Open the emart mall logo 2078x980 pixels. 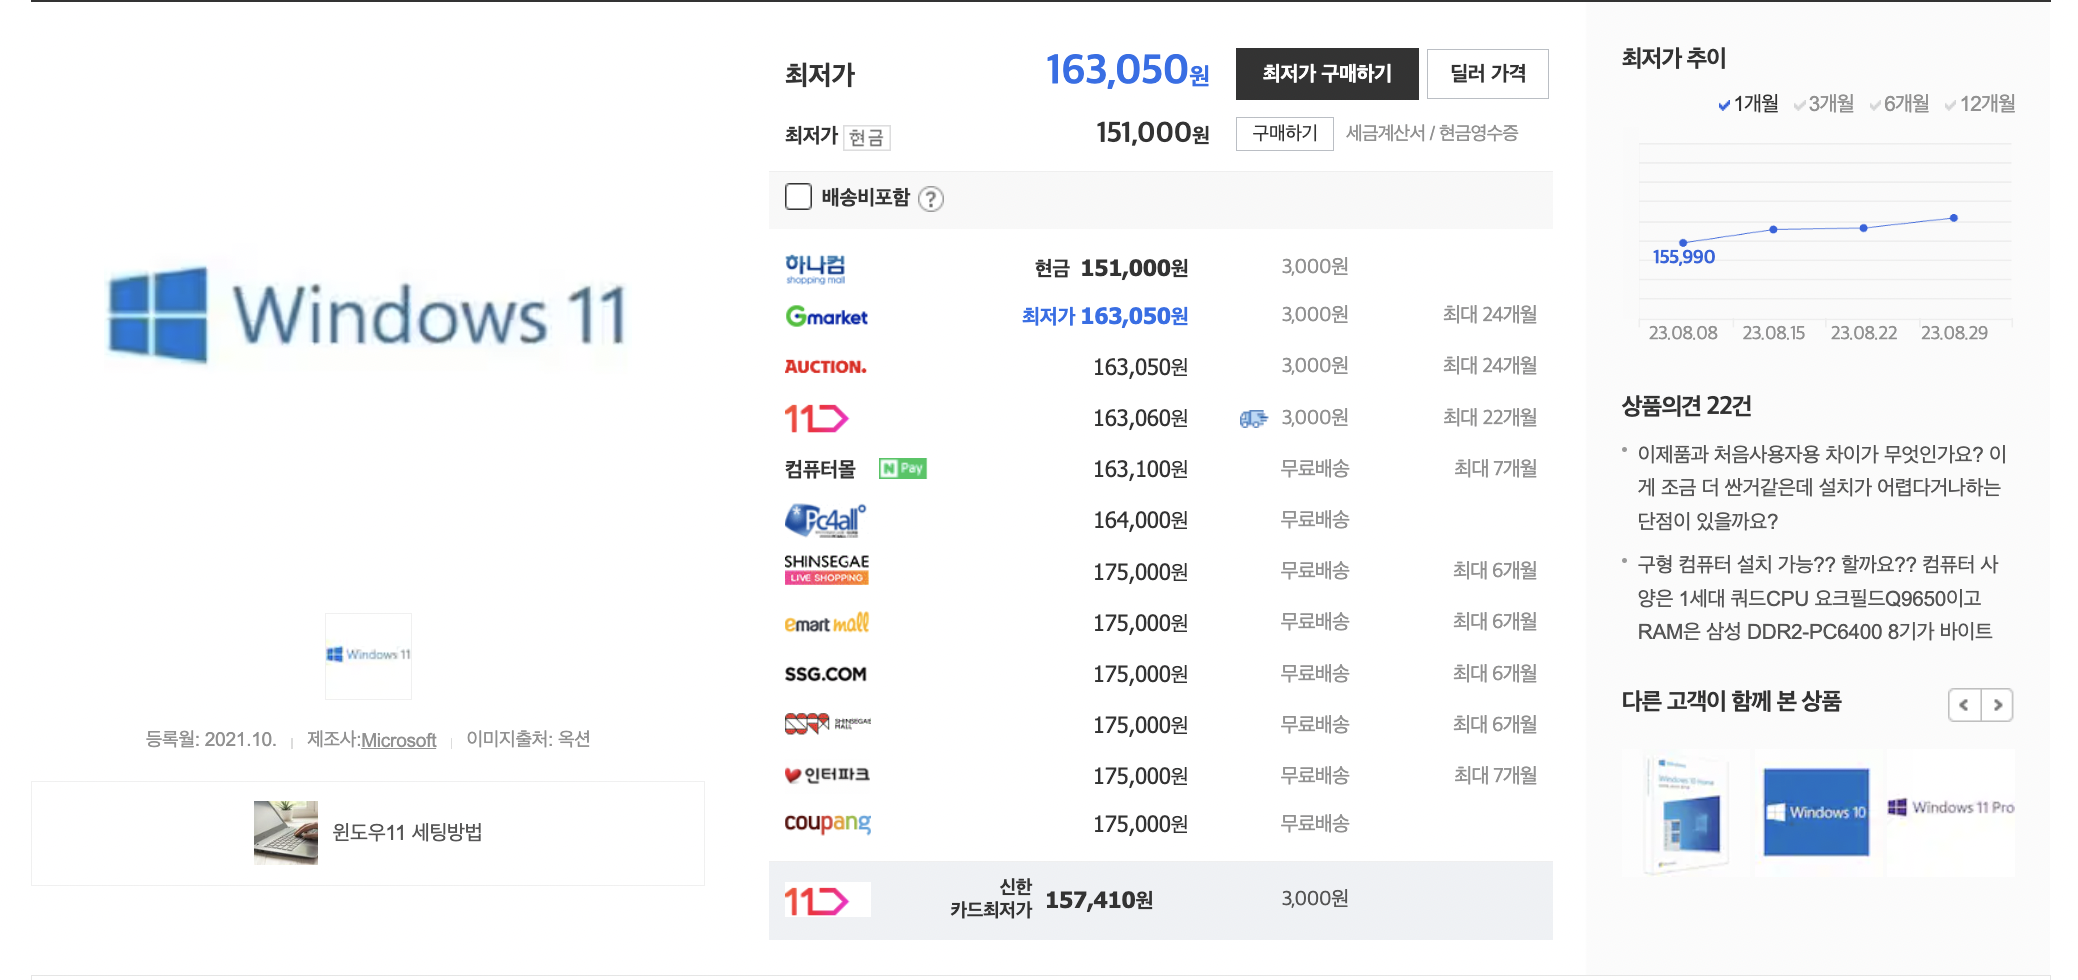point(826,623)
